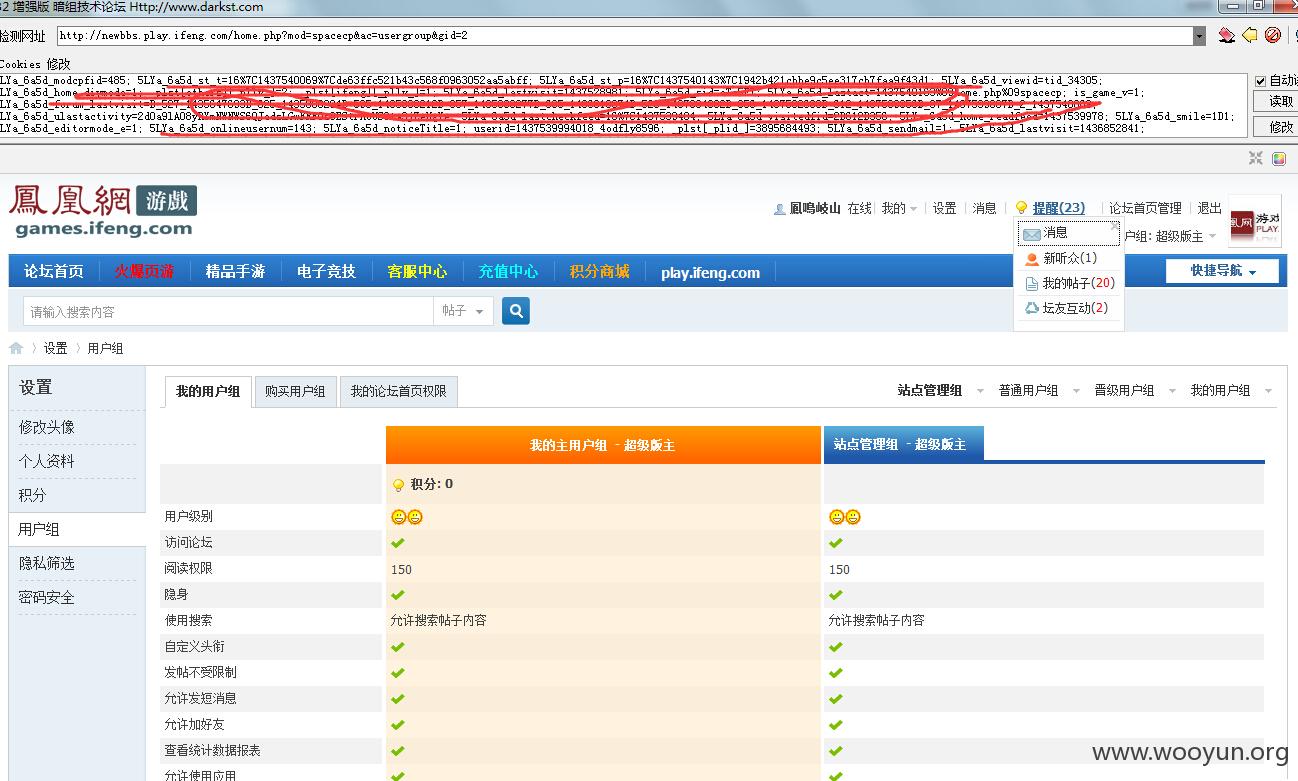Open 论坛首页管理 in the top bar
Viewport: 1298px width, 781px height.
(x=1145, y=208)
